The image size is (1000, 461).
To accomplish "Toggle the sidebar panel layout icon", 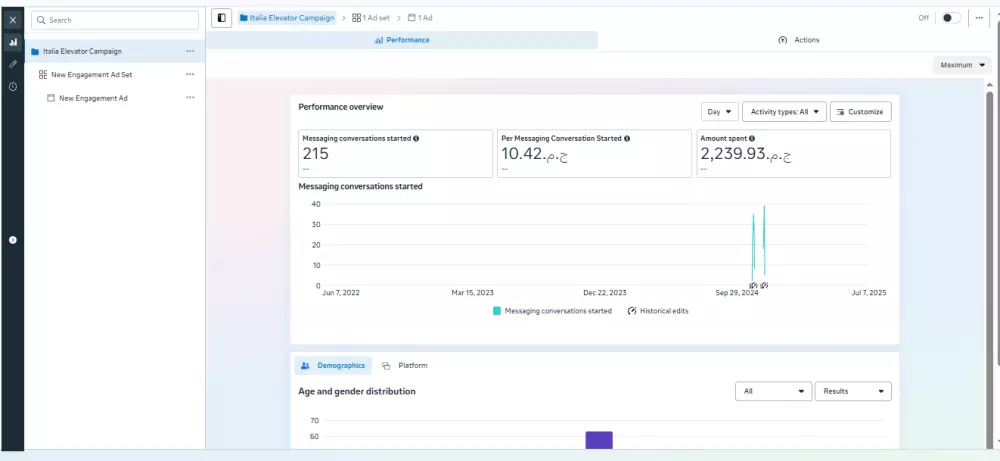I will point(221,18).
